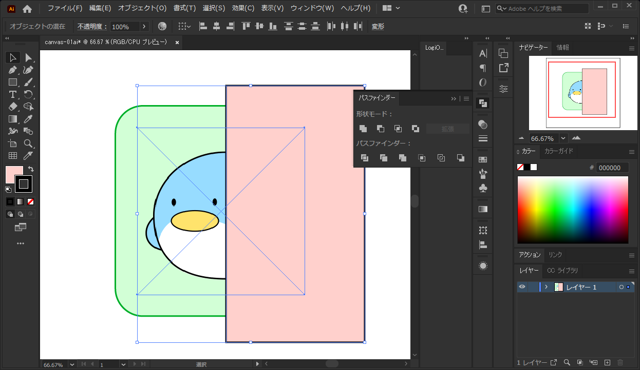Screen dimensions: 640x370
Task: Switch to the カラーガイド tab
Action: click(x=559, y=151)
